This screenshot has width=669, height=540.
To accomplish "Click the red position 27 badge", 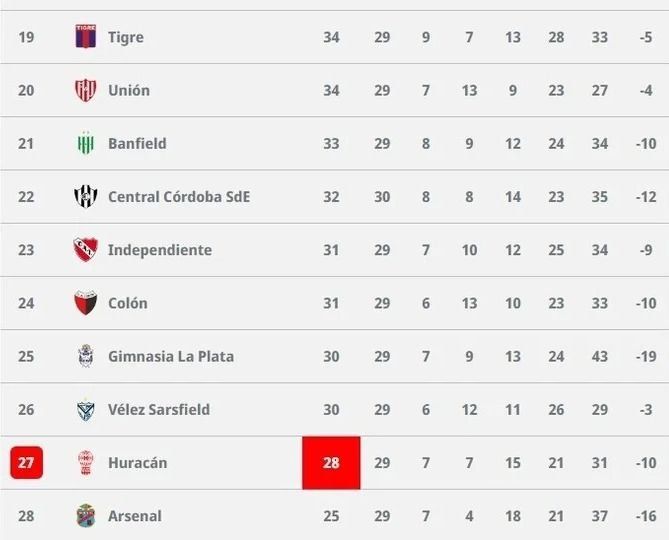I will tap(26, 463).
